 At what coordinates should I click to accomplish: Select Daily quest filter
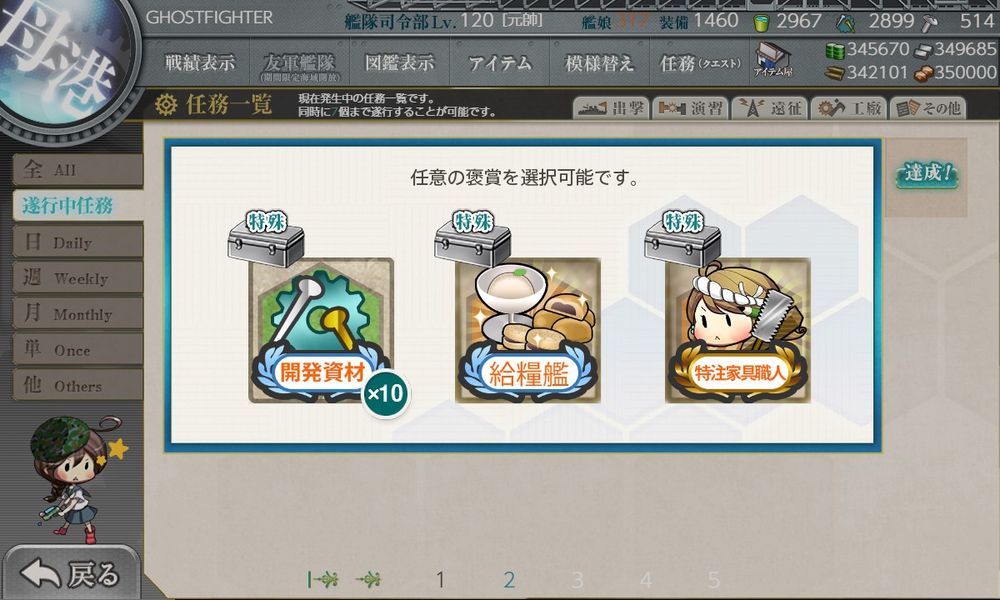point(78,242)
